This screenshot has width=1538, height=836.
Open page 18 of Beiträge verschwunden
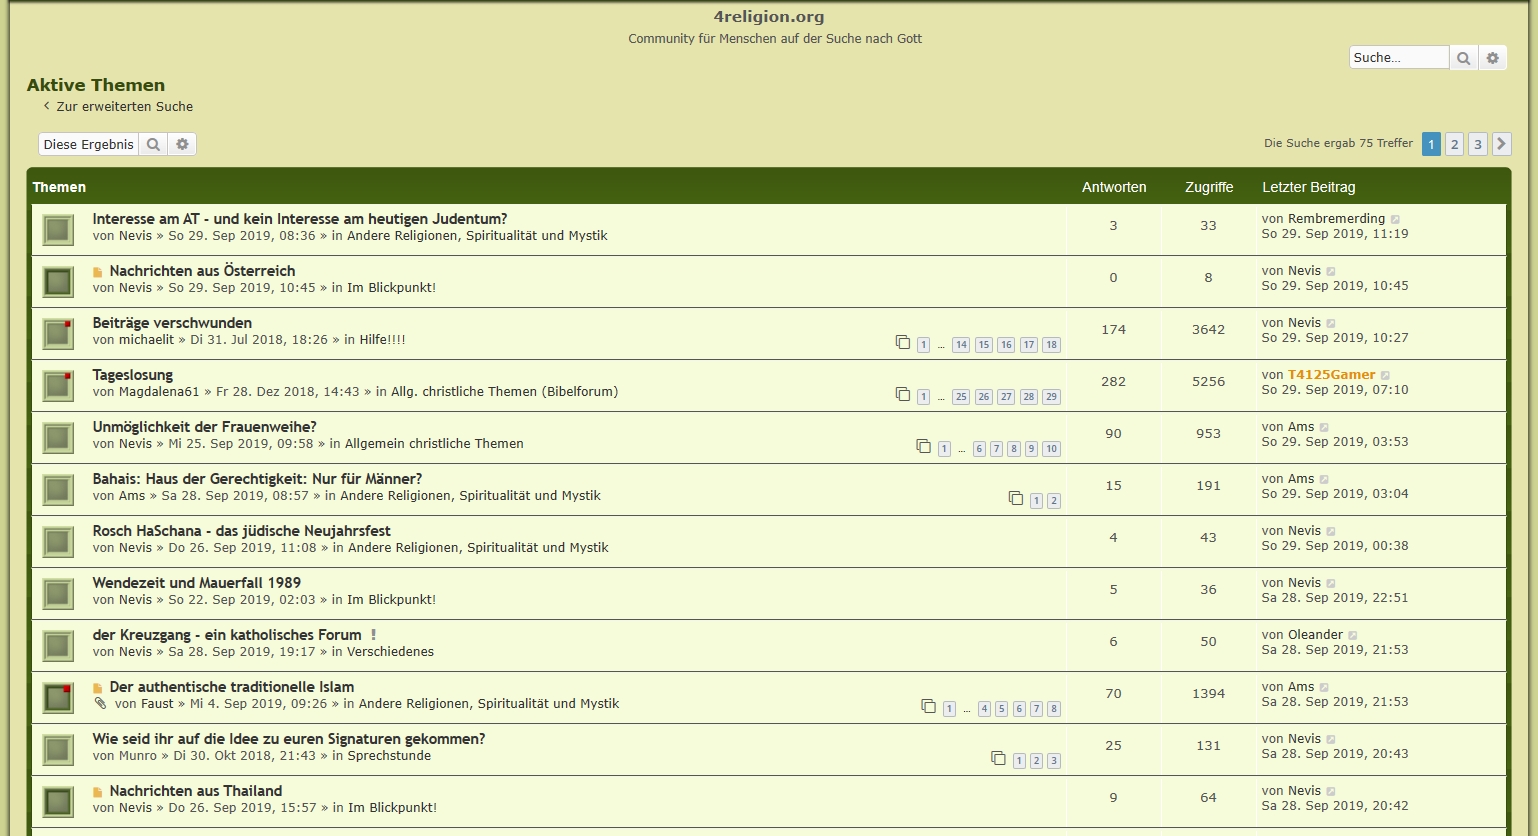click(x=1051, y=345)
